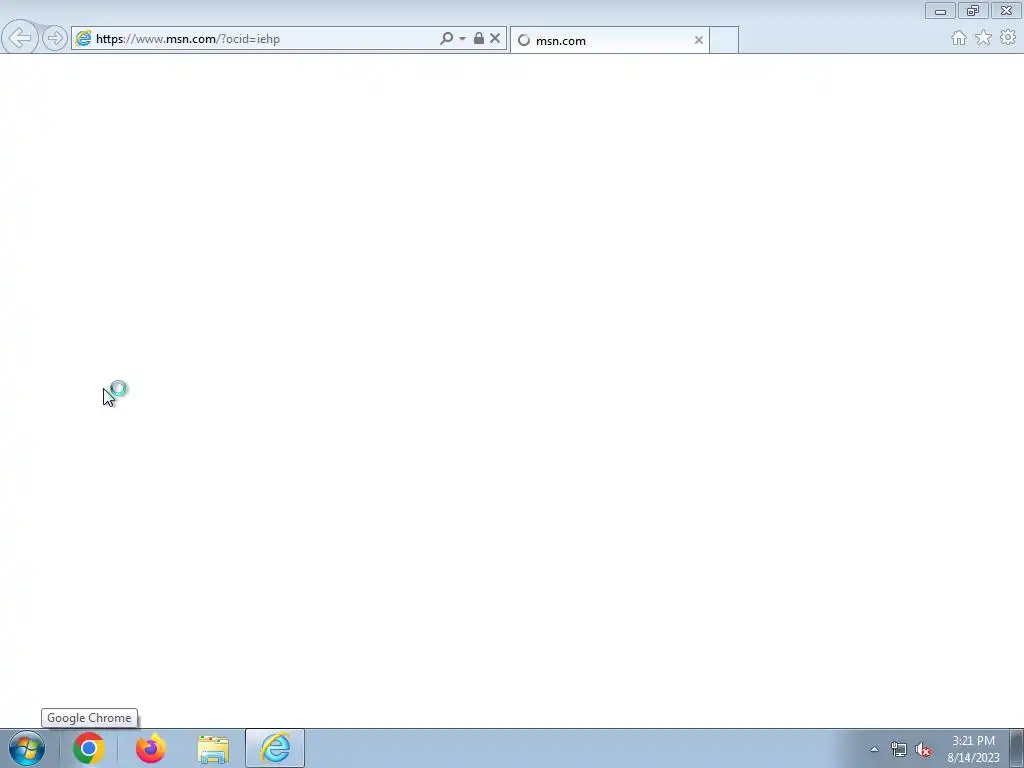This screenshot has height=768, width=1024.
Task: Click the Show desktop strip at taskbar end
Action: point(1017,748)
